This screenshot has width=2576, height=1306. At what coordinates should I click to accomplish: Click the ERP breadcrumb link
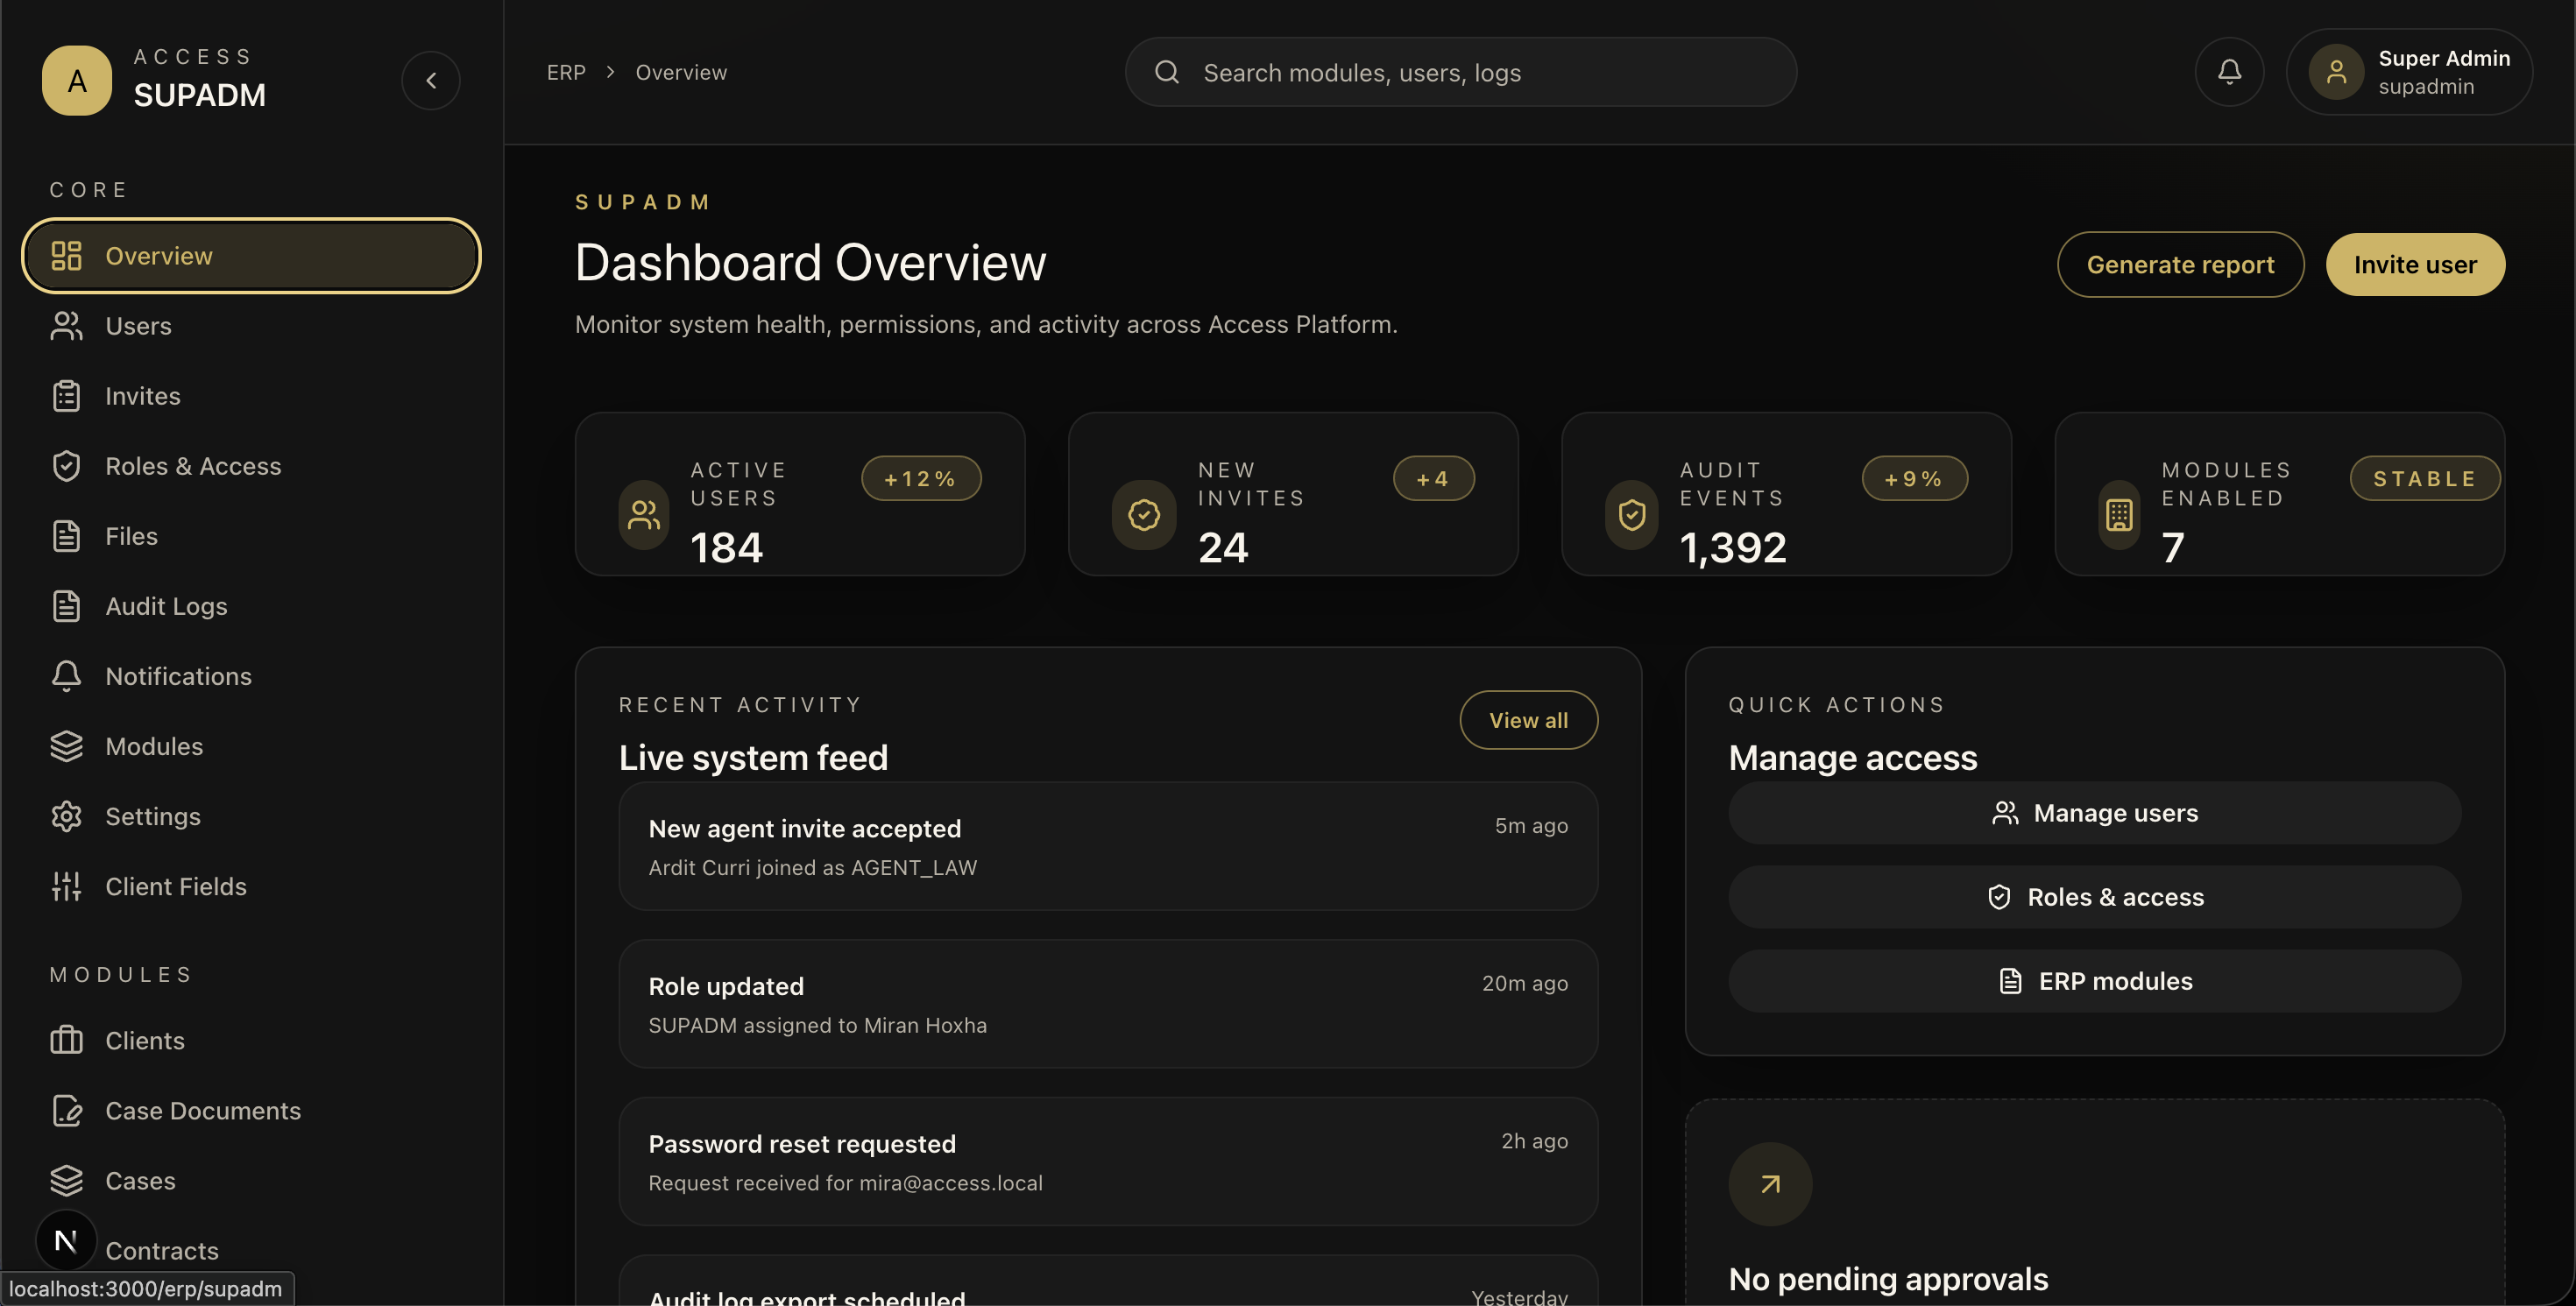(x=566, y=72)
